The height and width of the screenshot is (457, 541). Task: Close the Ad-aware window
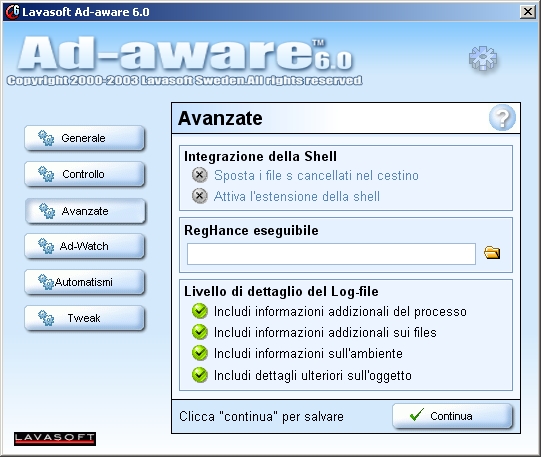coord(528,12)
